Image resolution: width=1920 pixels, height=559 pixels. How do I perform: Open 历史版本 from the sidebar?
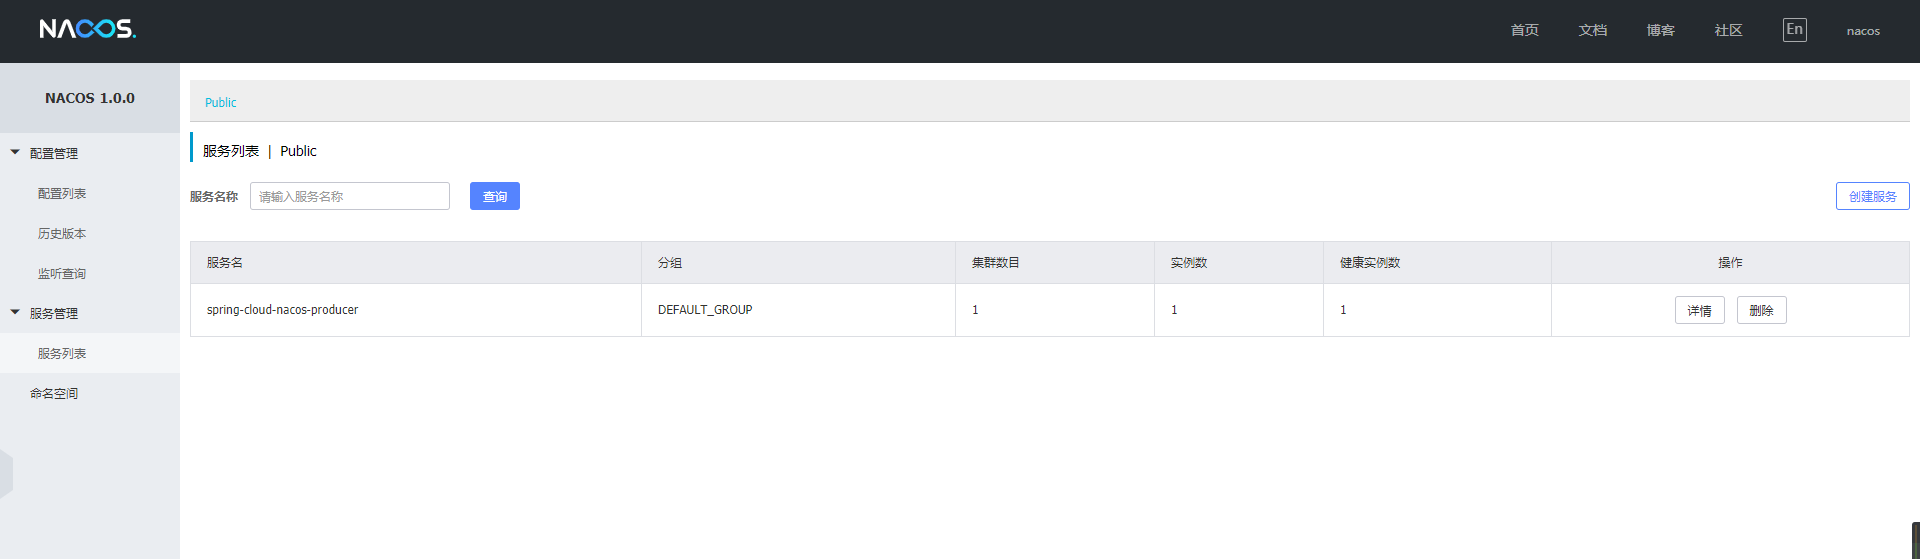62,233
